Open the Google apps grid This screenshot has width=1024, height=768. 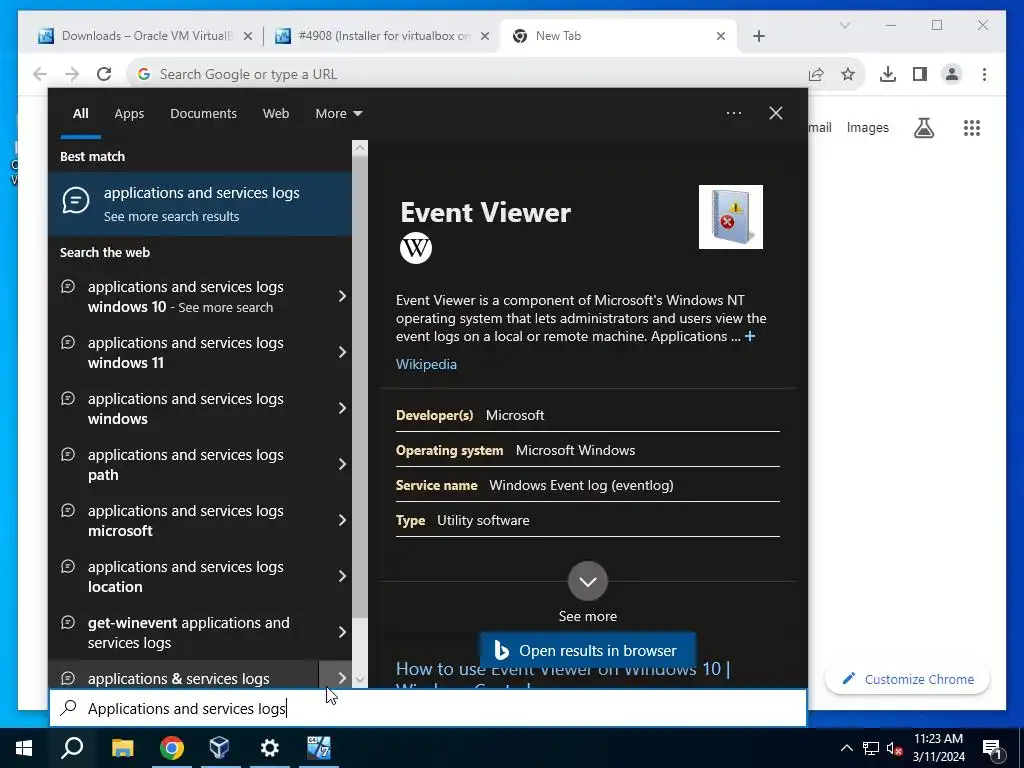tap(972, 128)
